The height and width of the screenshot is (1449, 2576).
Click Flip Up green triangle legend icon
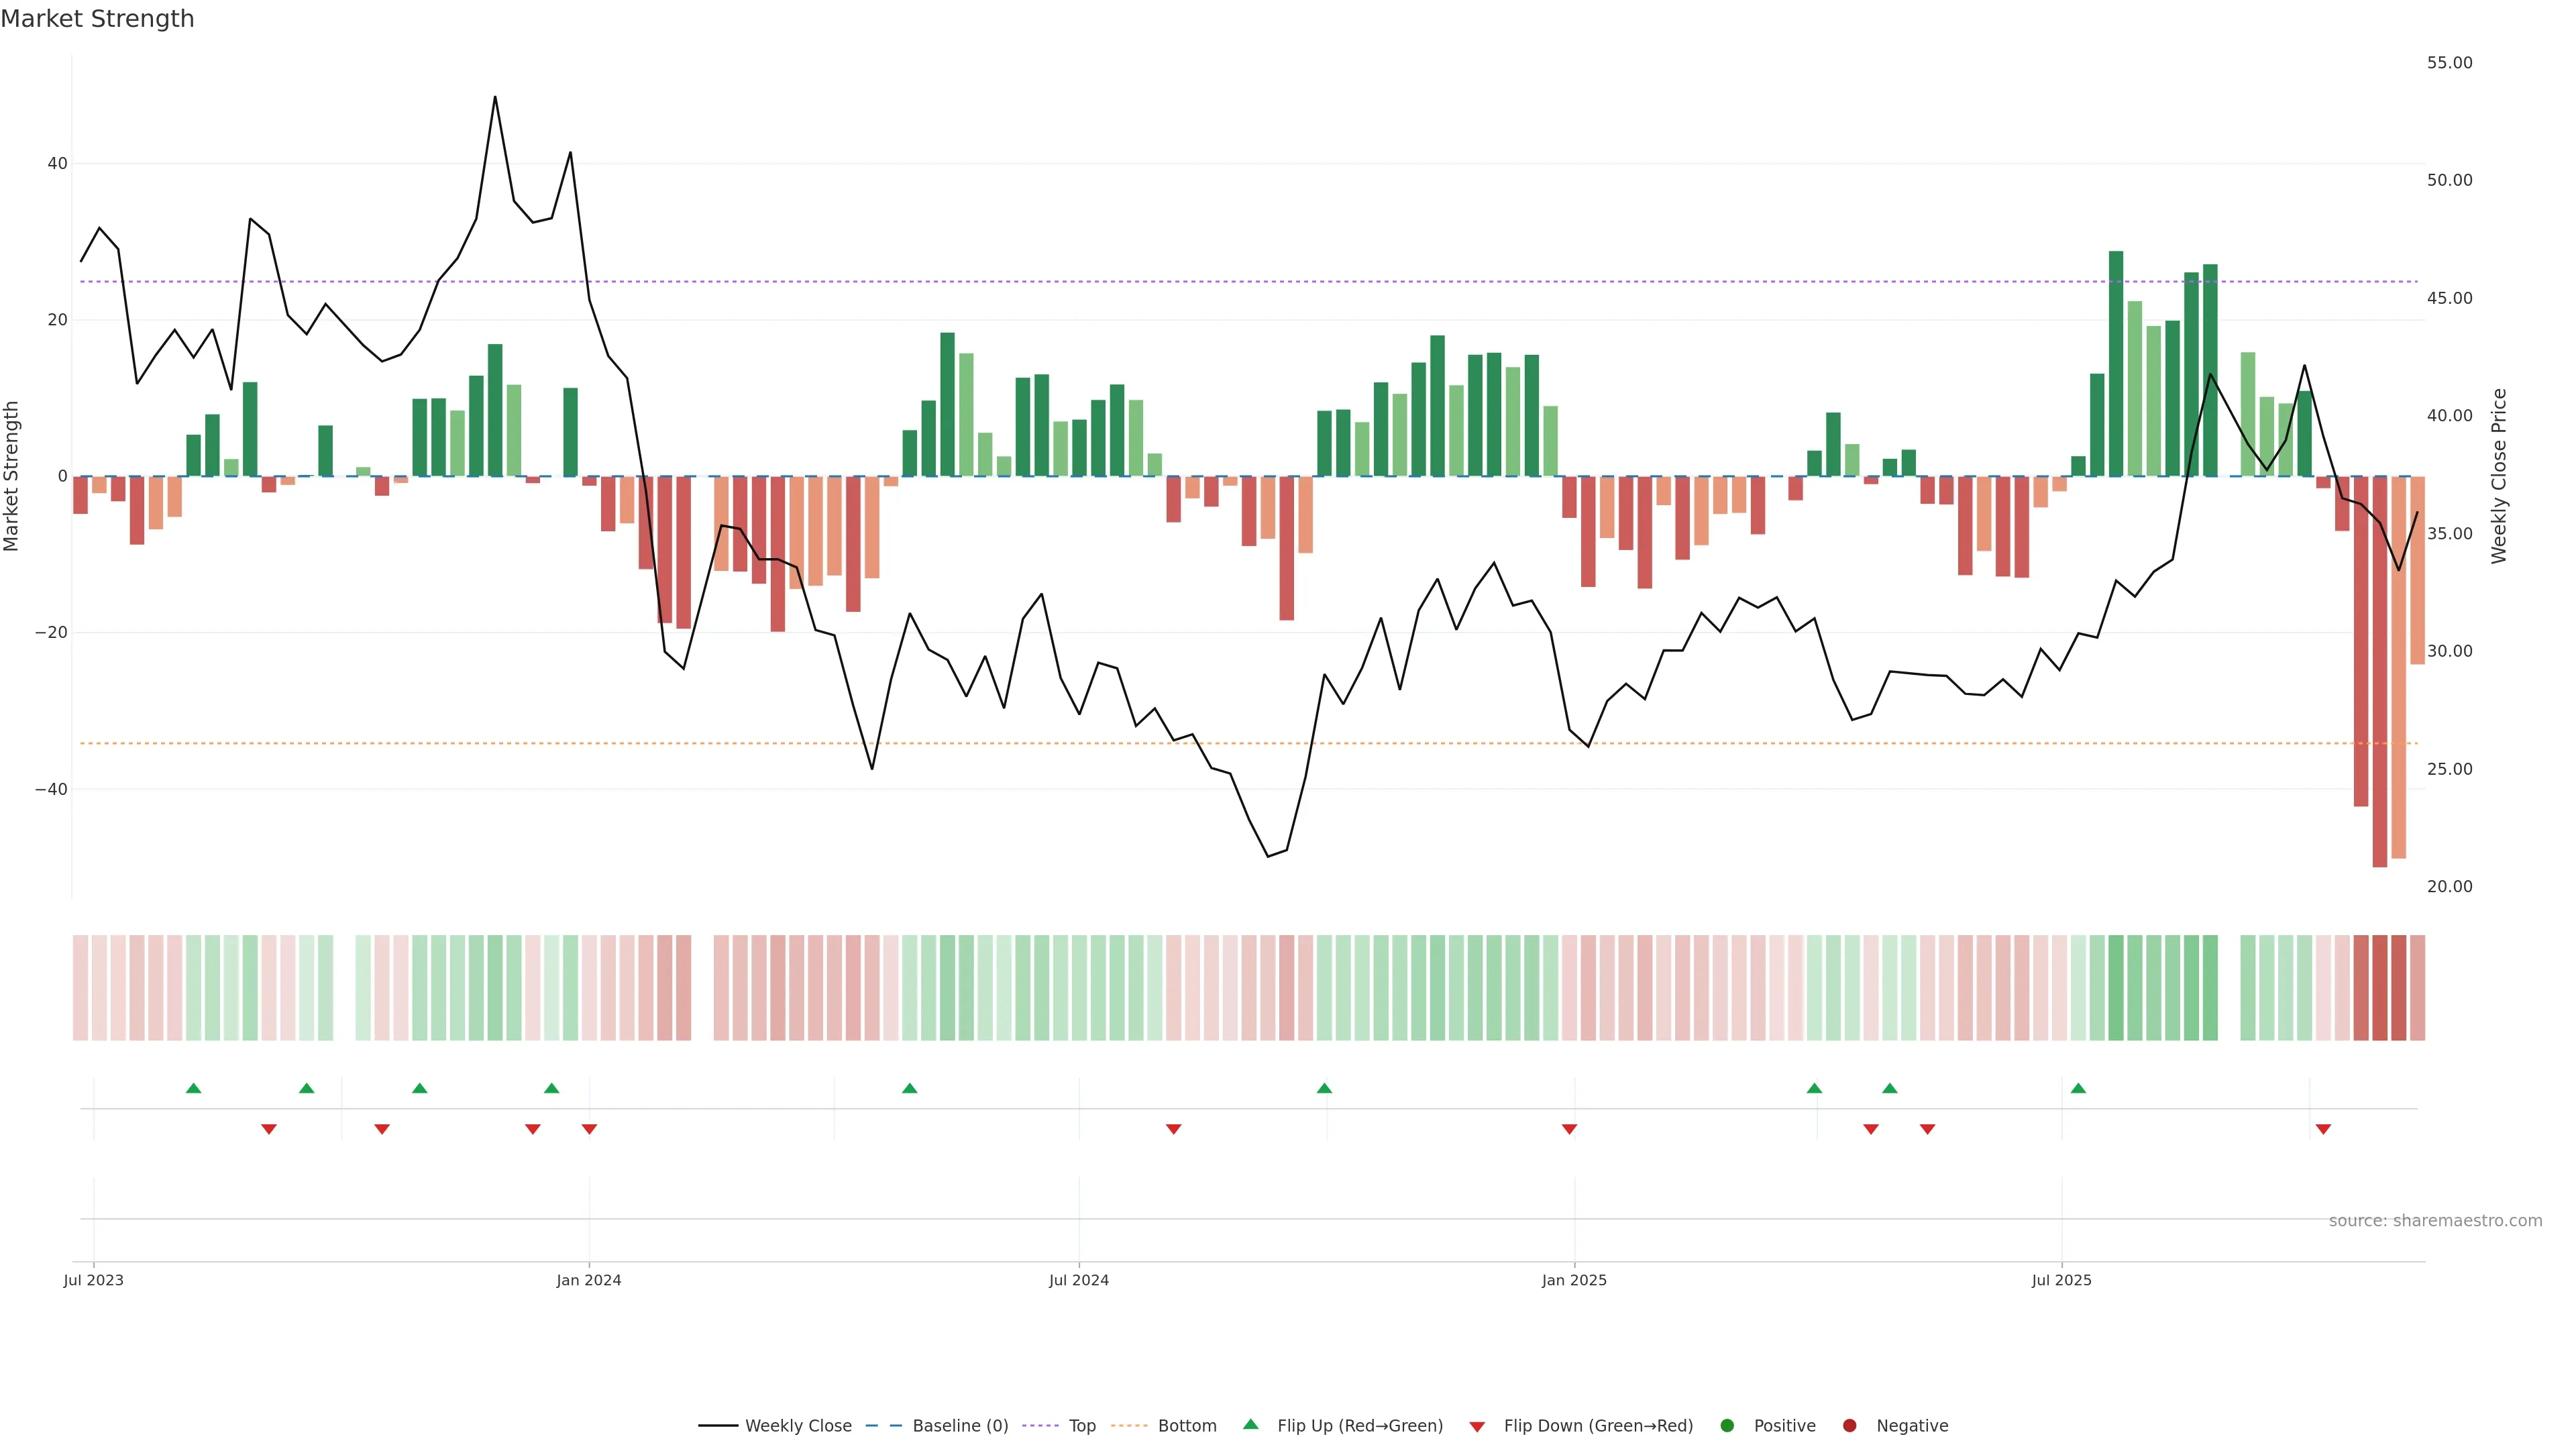tap(1250, 1425)
